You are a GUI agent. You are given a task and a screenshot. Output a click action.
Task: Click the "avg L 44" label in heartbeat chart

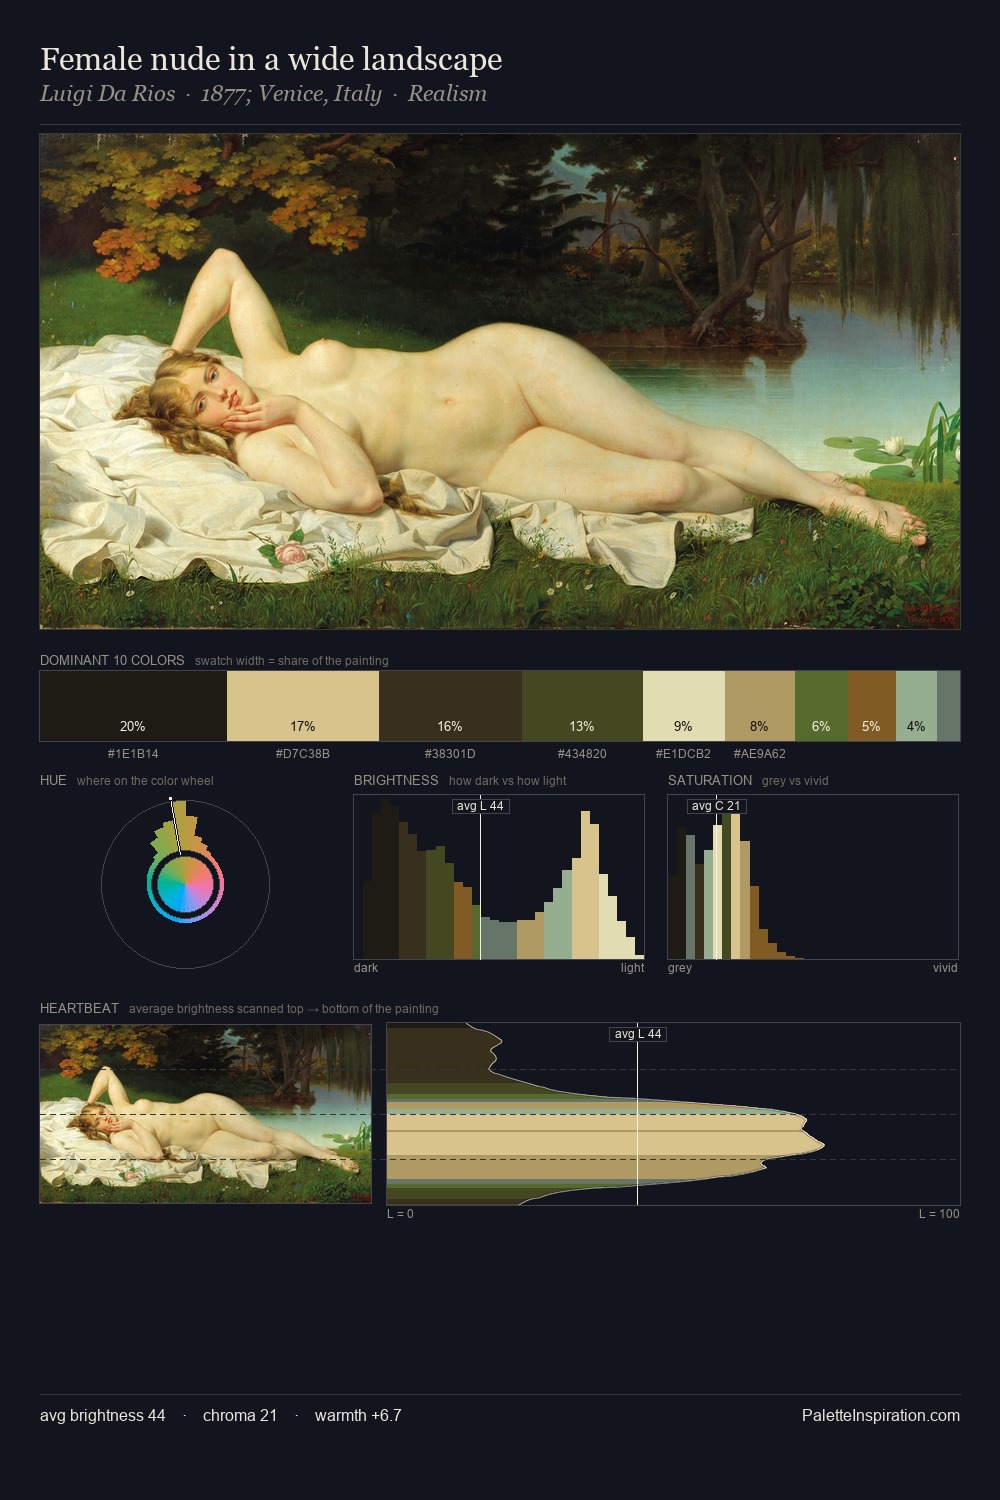[638, 1034]
